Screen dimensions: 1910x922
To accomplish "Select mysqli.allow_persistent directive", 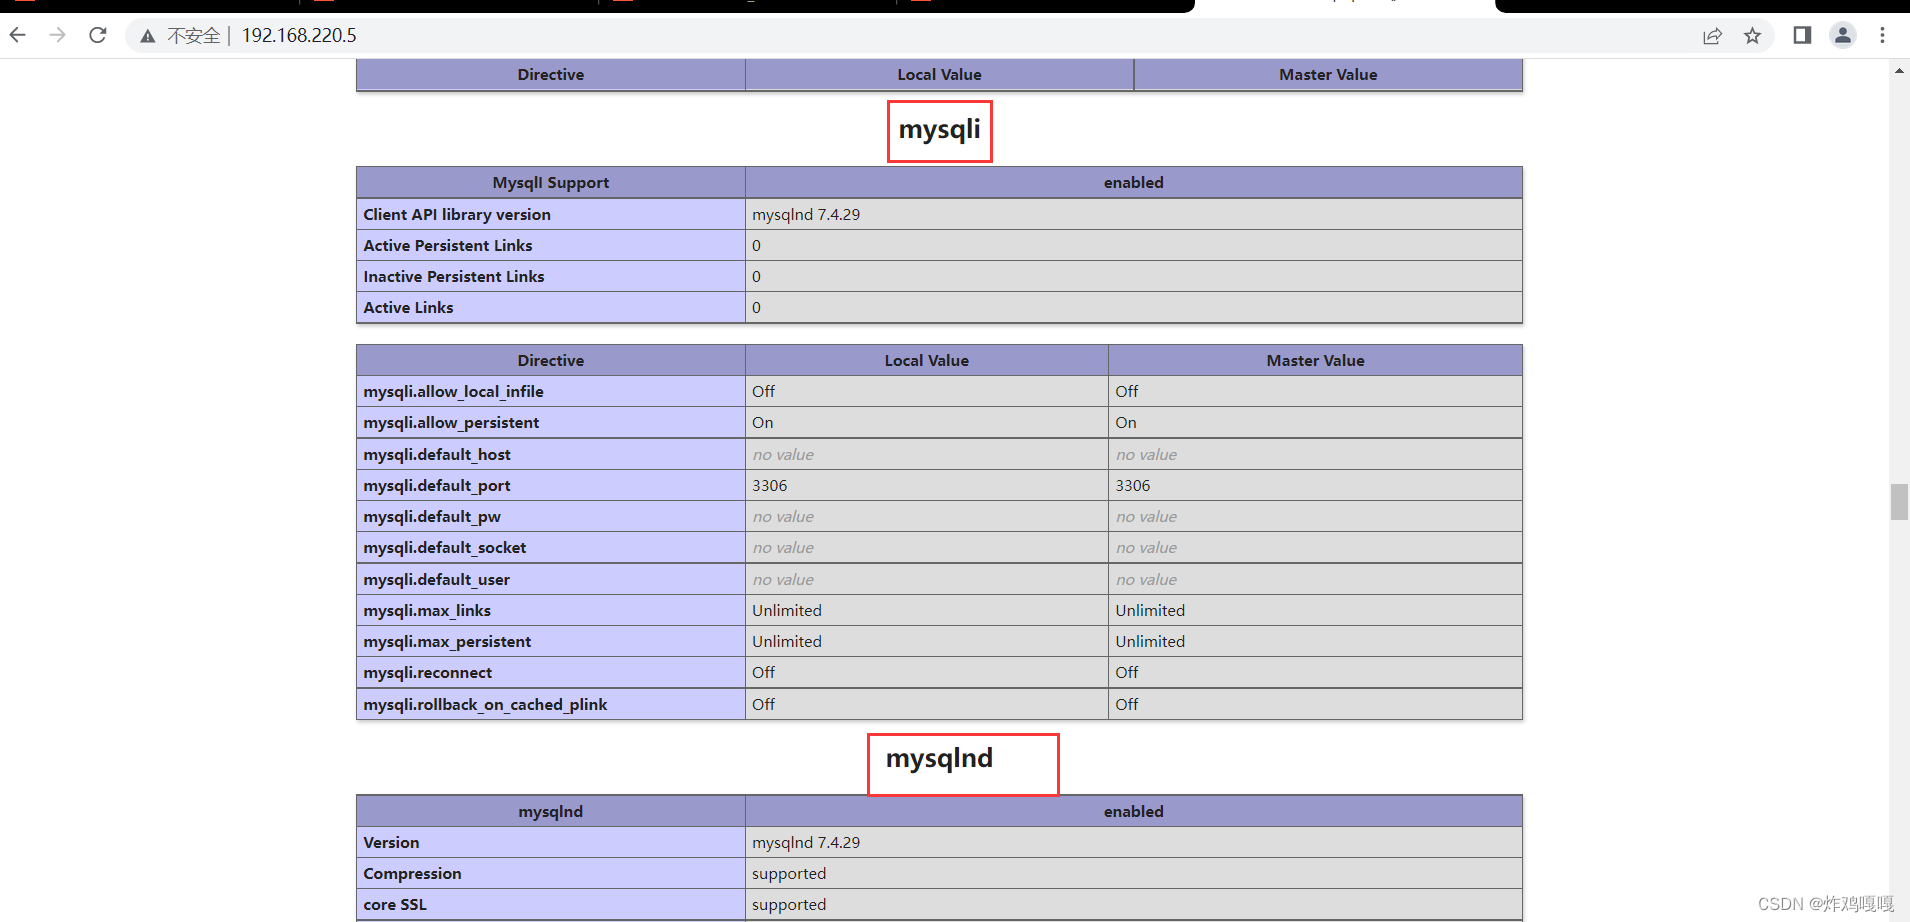I will point(451,422).
